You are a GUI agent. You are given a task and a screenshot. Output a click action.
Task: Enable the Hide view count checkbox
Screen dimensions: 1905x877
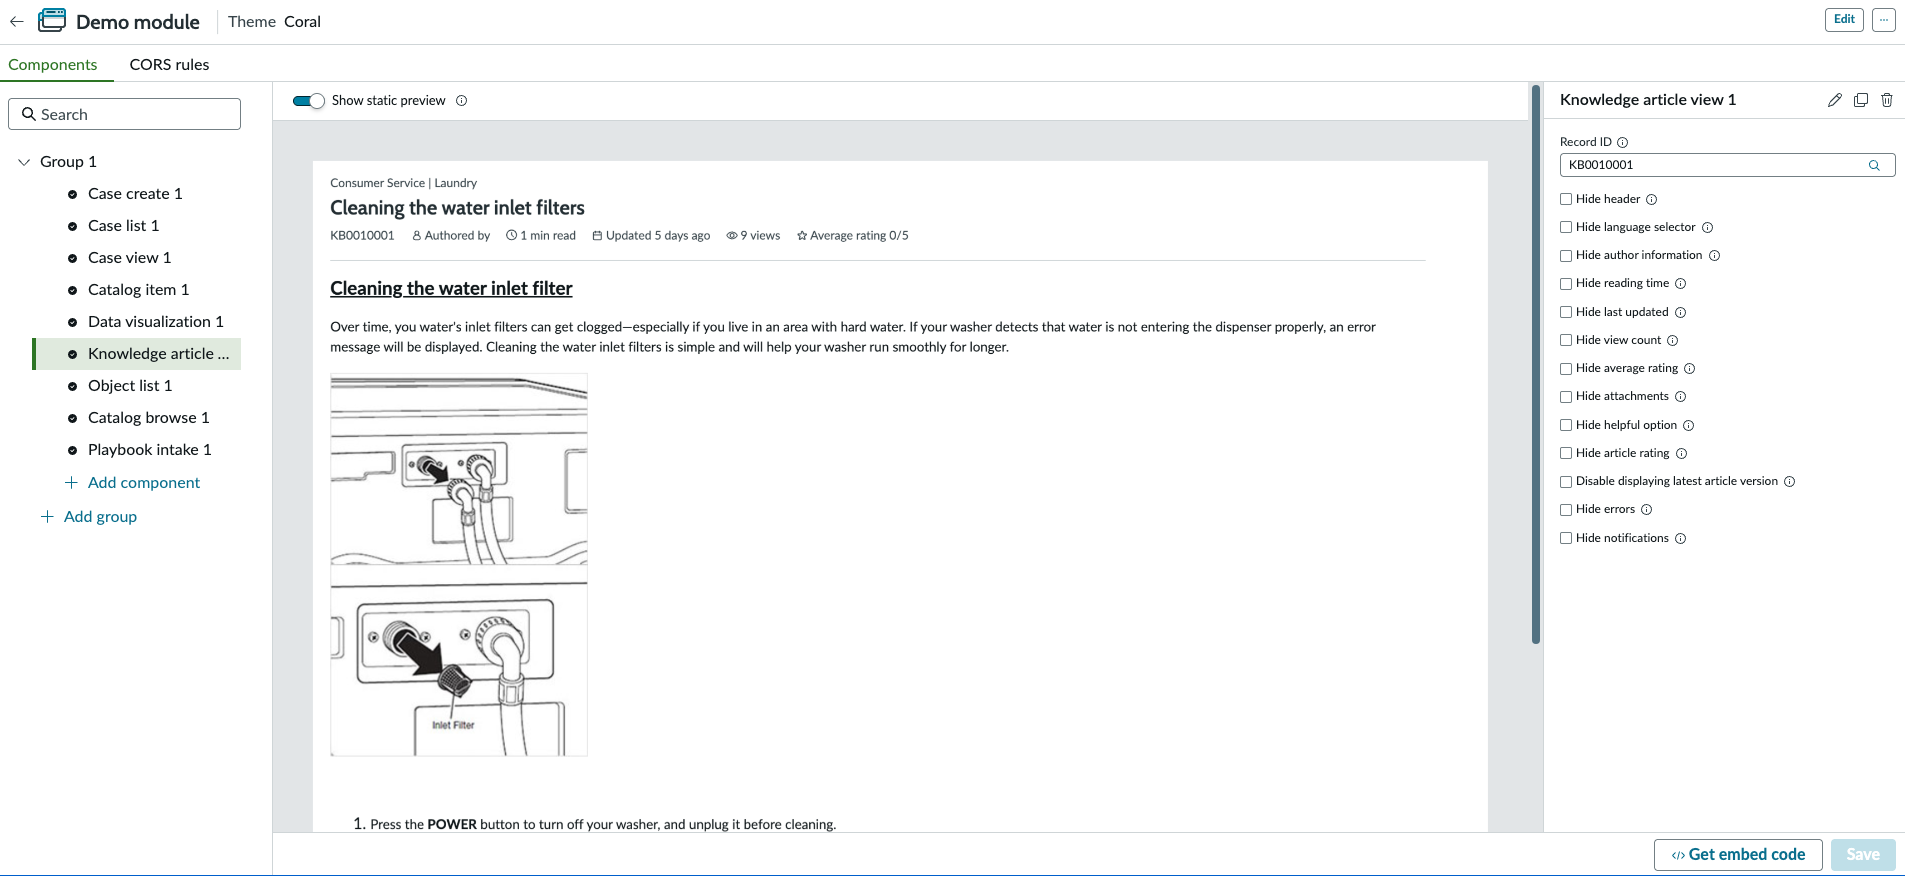[1566, 340]
